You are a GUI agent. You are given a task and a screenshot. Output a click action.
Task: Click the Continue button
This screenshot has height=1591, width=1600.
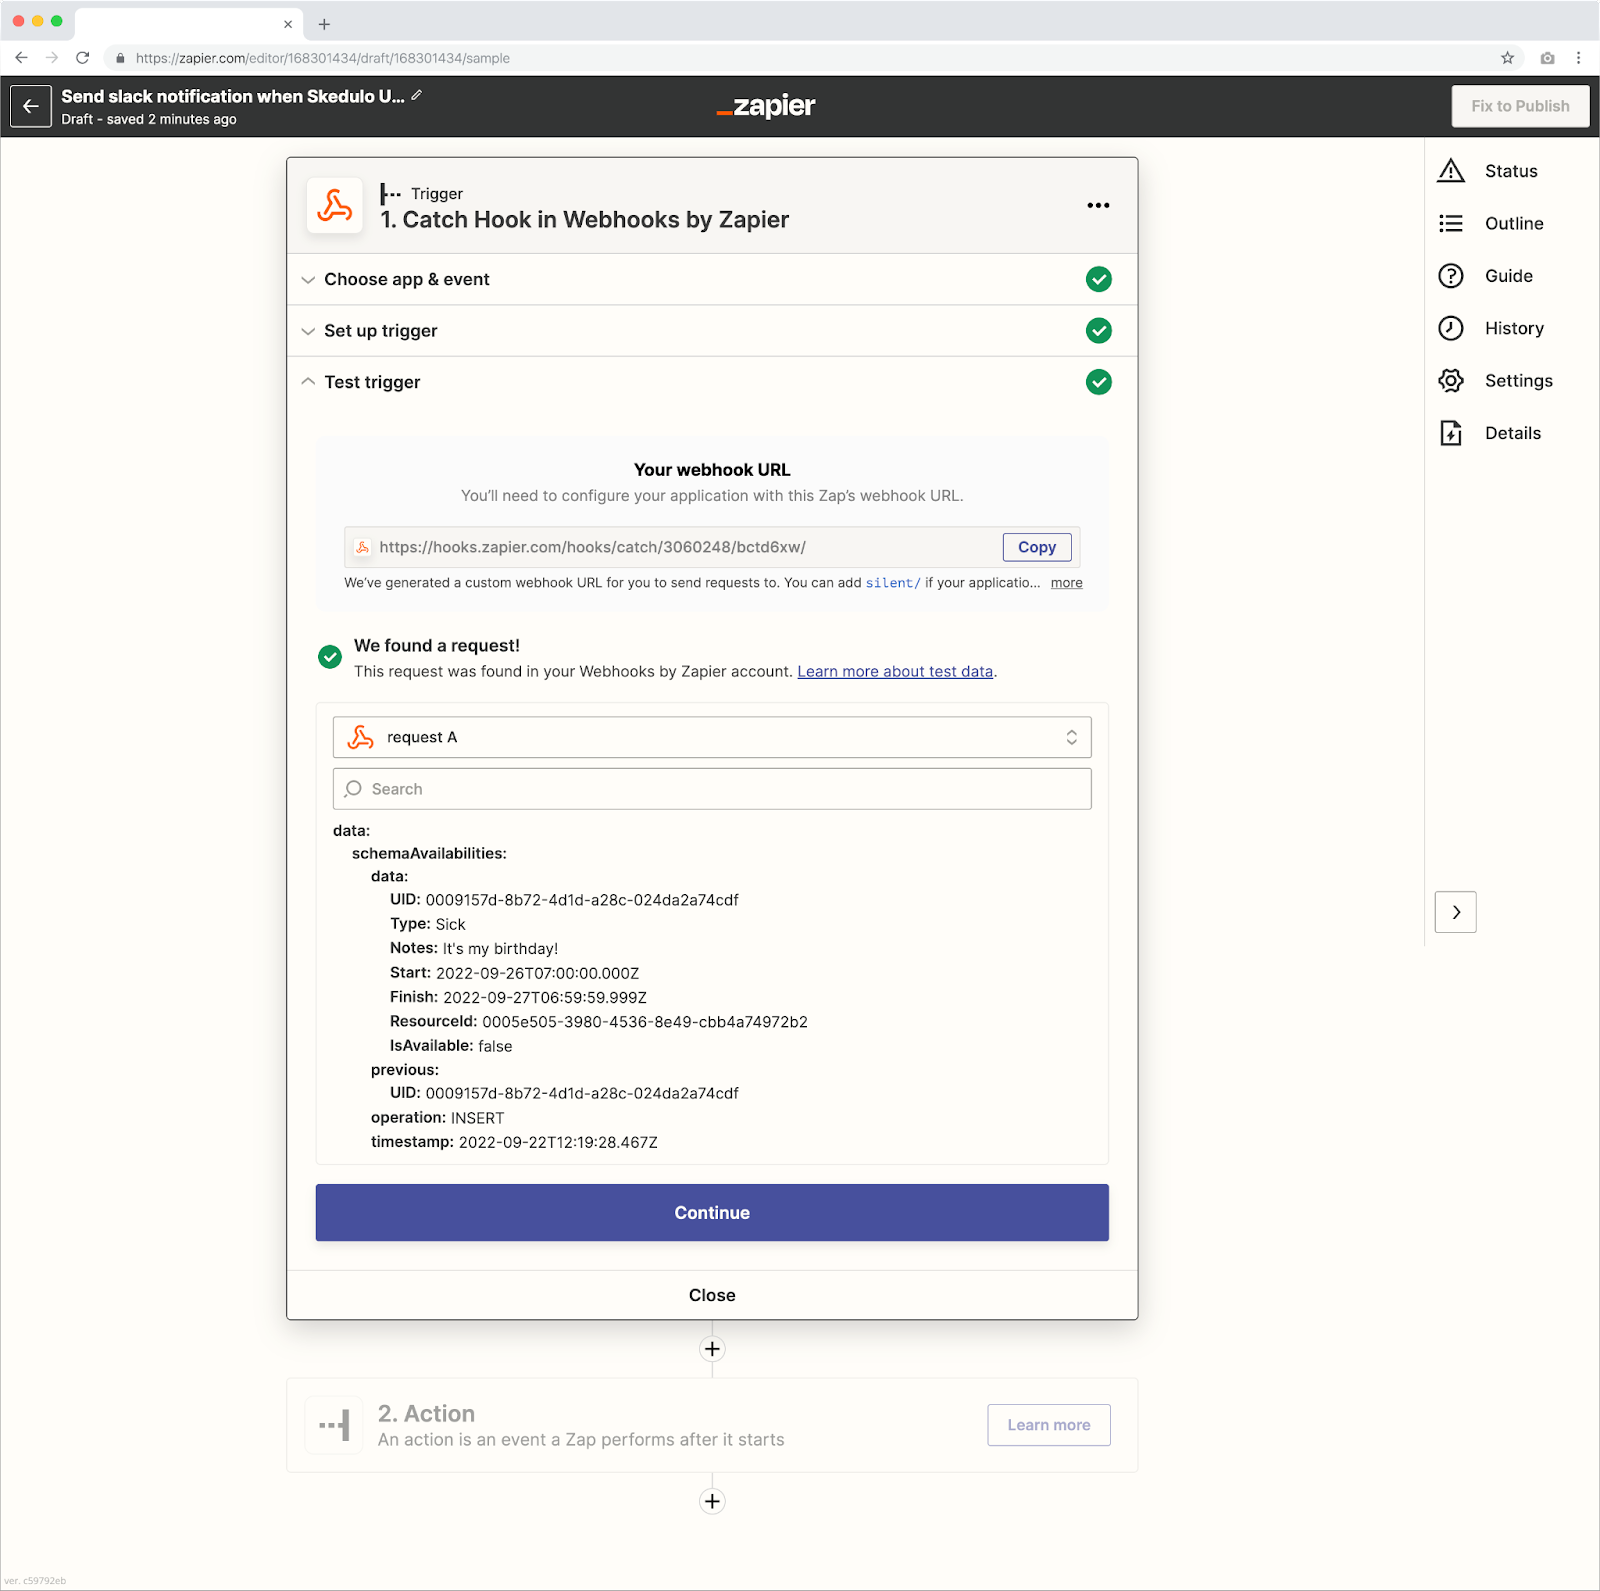click(x=712, y=1212)
